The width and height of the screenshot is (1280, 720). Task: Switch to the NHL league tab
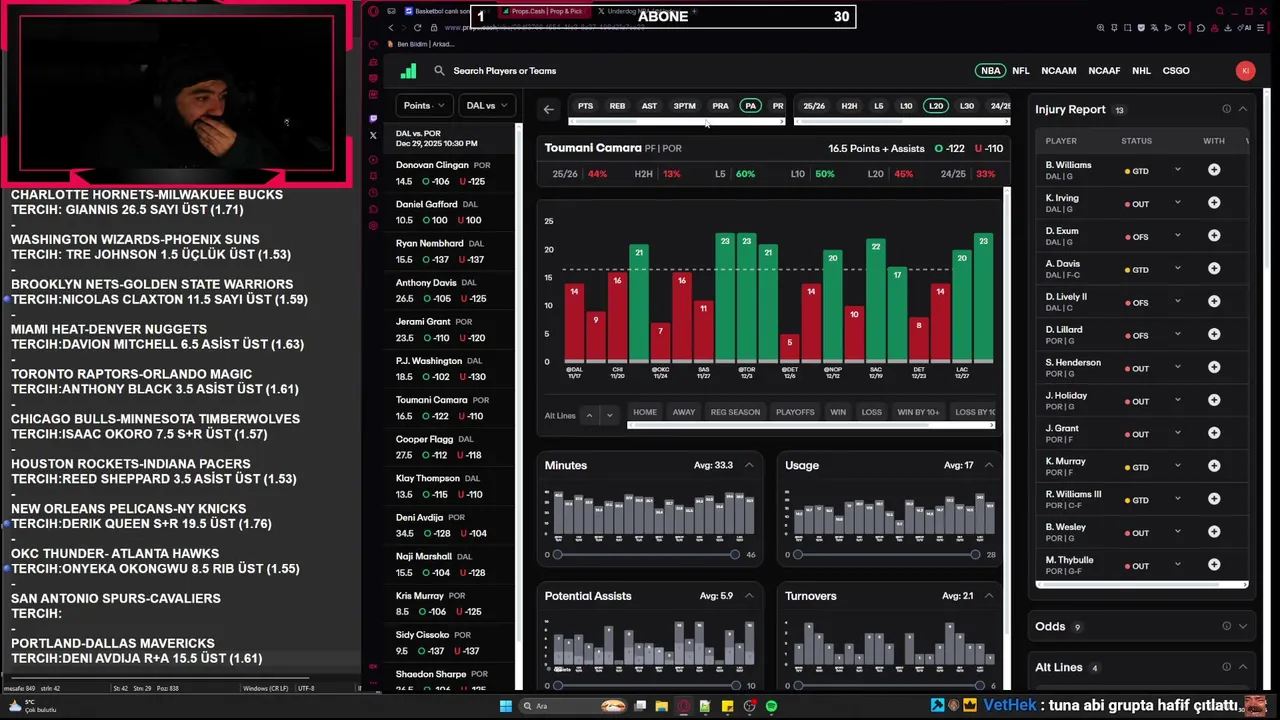point(1141,71)
